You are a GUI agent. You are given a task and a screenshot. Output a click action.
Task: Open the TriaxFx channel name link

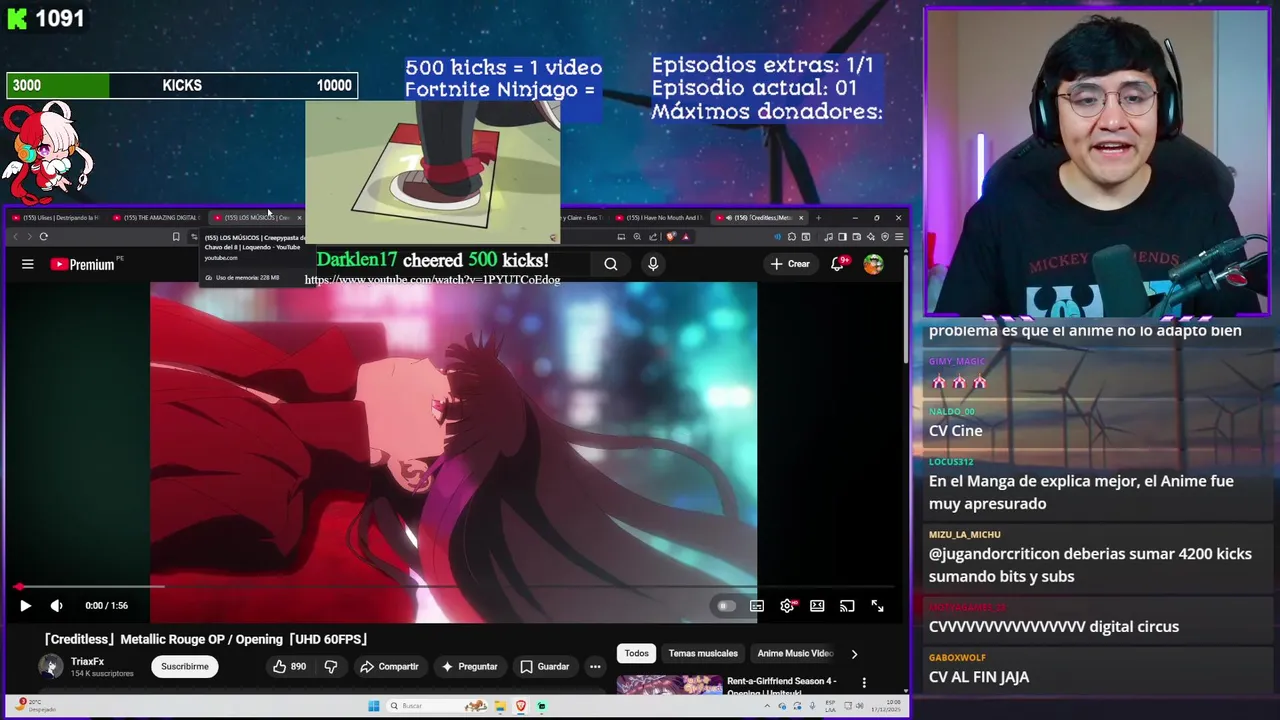88,661
